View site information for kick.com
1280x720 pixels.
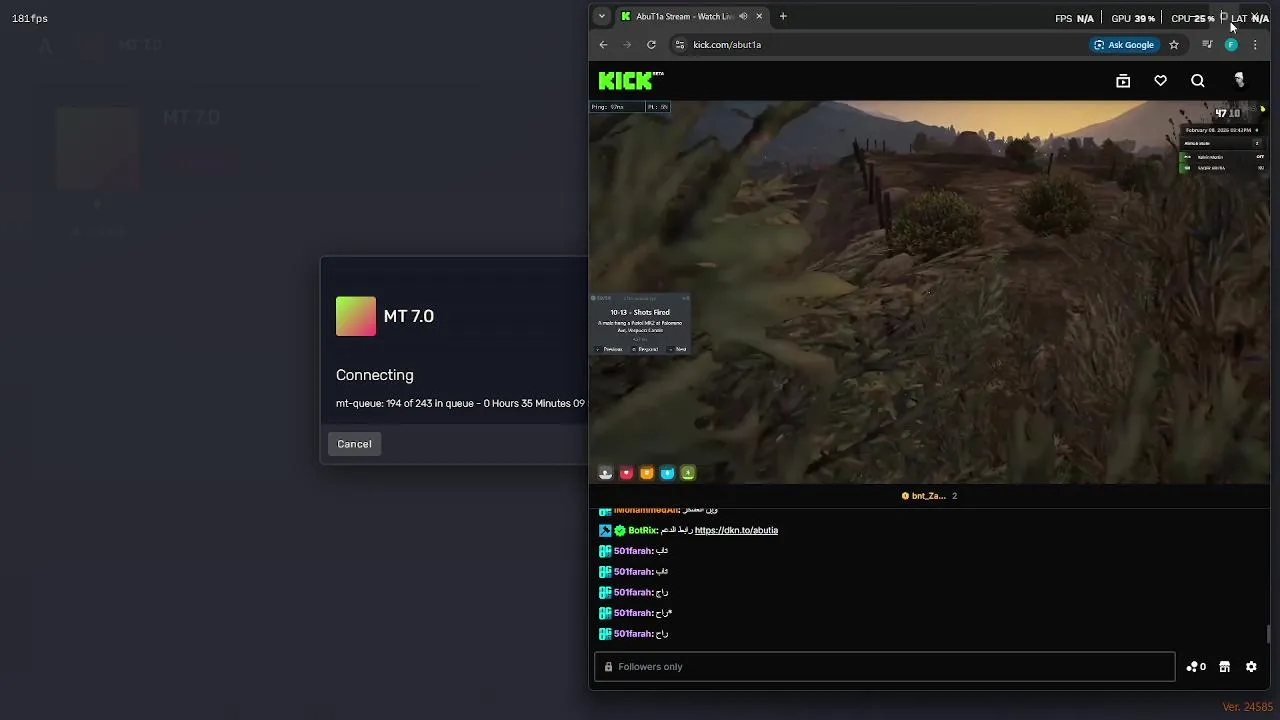point(680,44)
